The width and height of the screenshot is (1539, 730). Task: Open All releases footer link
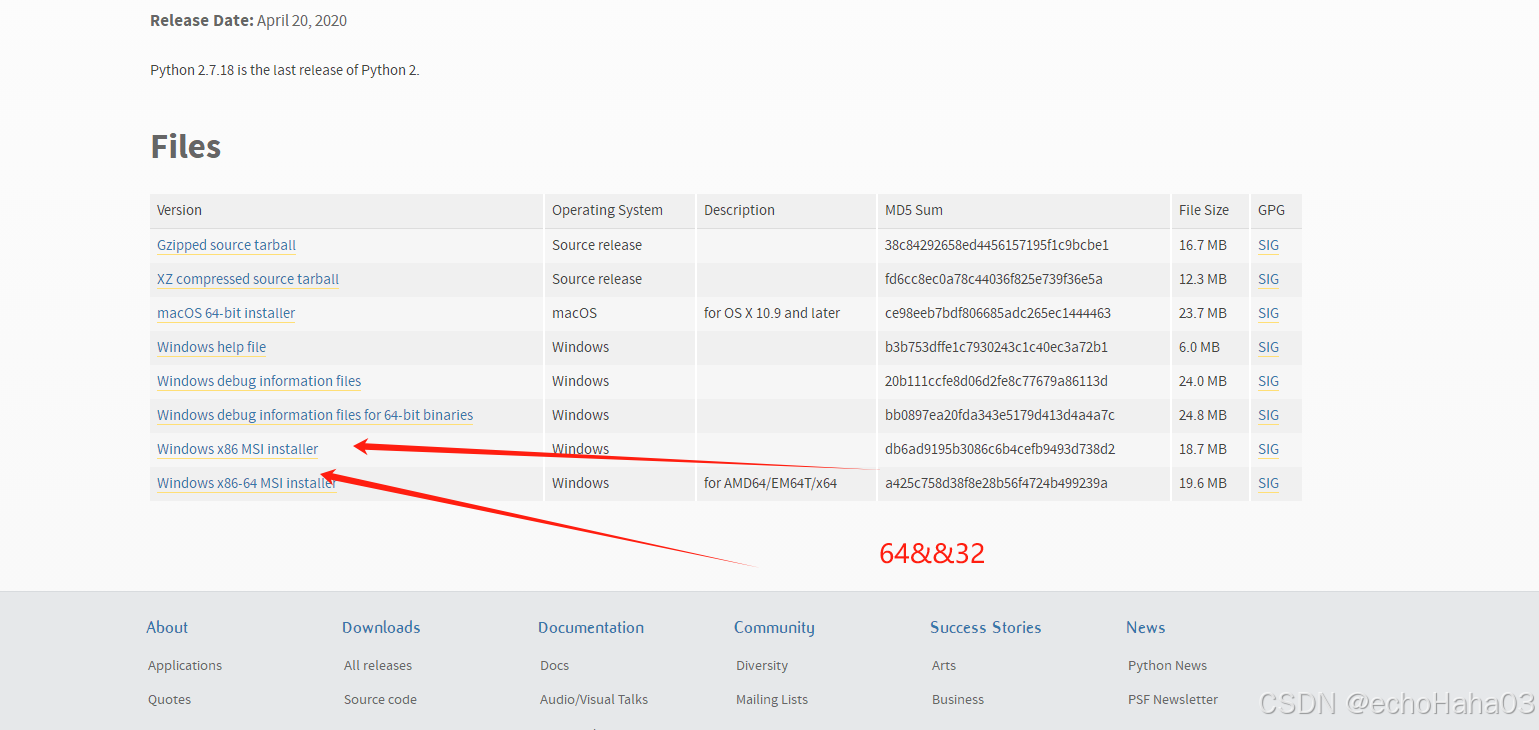(x=378, y=665)
